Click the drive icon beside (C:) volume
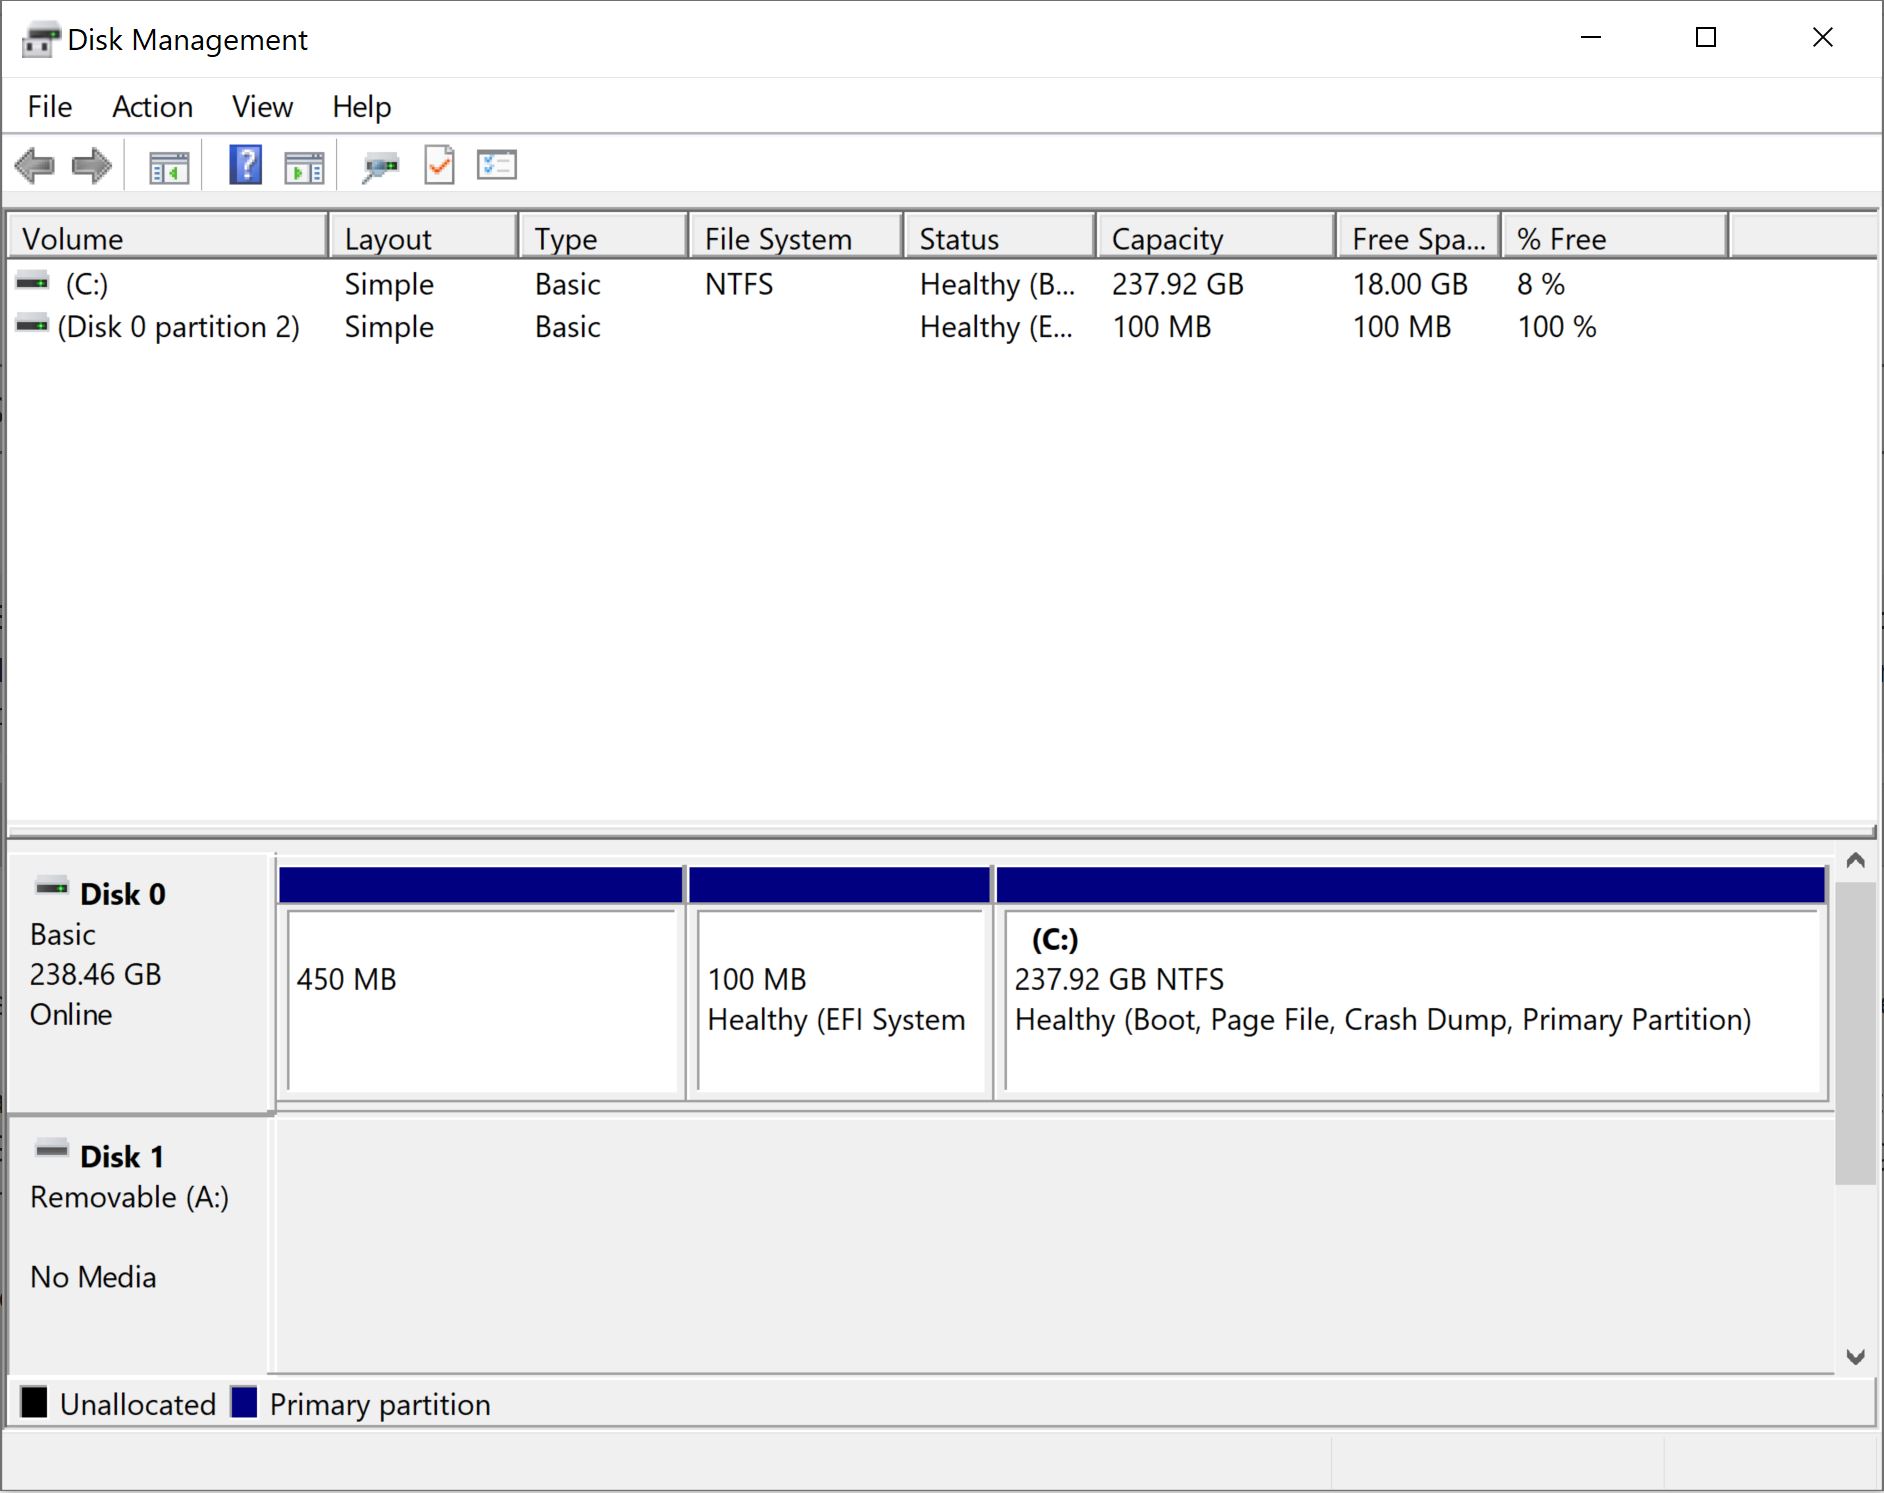This screenshot has width=1884, height=1493. coord(33,283)
